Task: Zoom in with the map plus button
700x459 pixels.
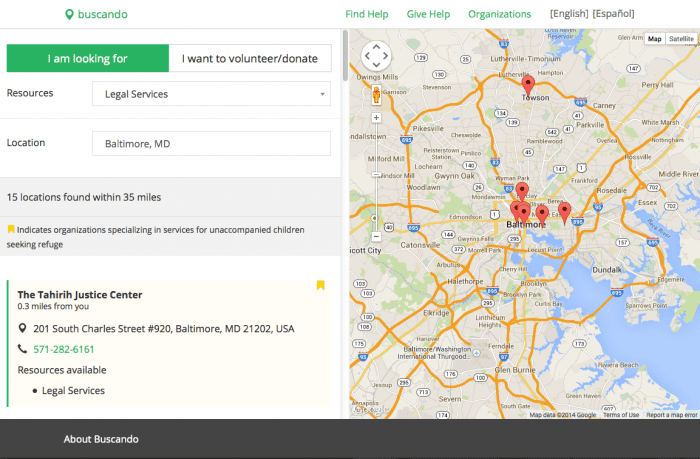Action: (x=377, y=117)
